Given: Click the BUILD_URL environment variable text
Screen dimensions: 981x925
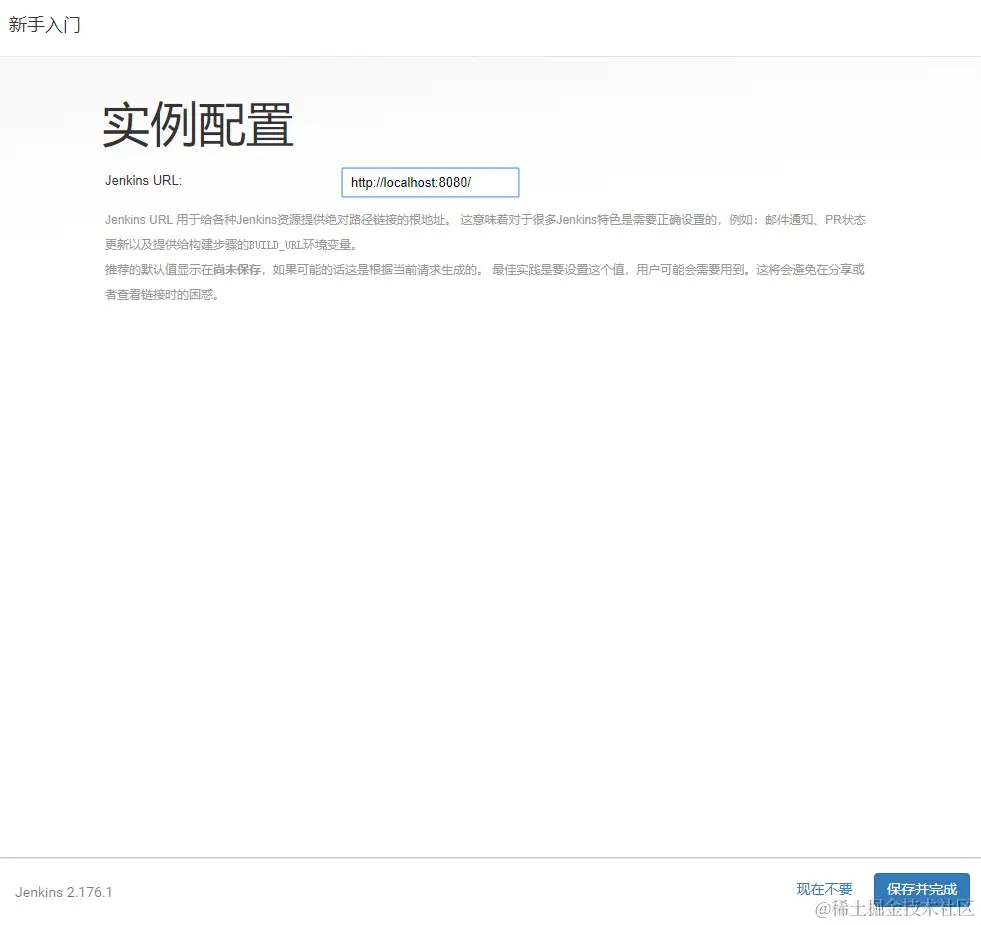Looking at the screenshot, I should click(275, 245).
